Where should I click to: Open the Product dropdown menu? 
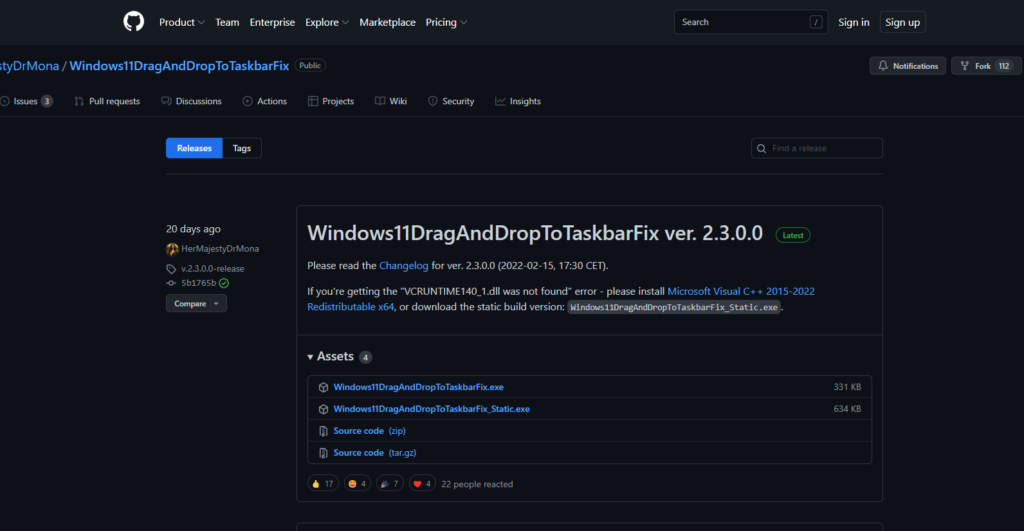182,22
